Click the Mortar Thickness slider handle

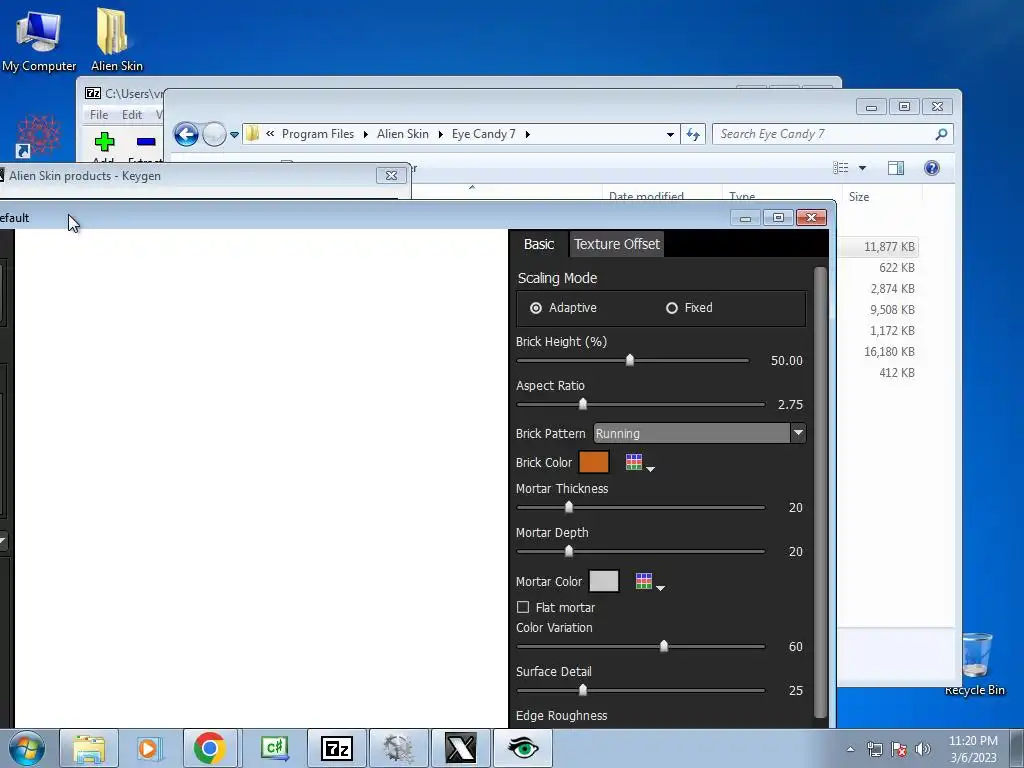(x=569, y=507)
